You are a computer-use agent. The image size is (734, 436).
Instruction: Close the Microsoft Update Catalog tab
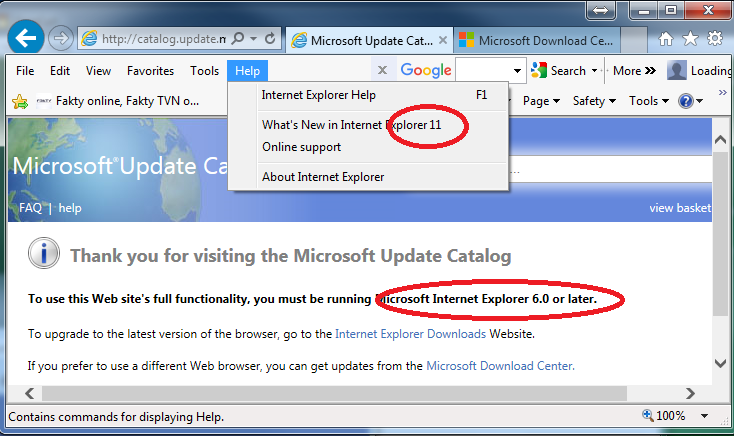[442, 40]
